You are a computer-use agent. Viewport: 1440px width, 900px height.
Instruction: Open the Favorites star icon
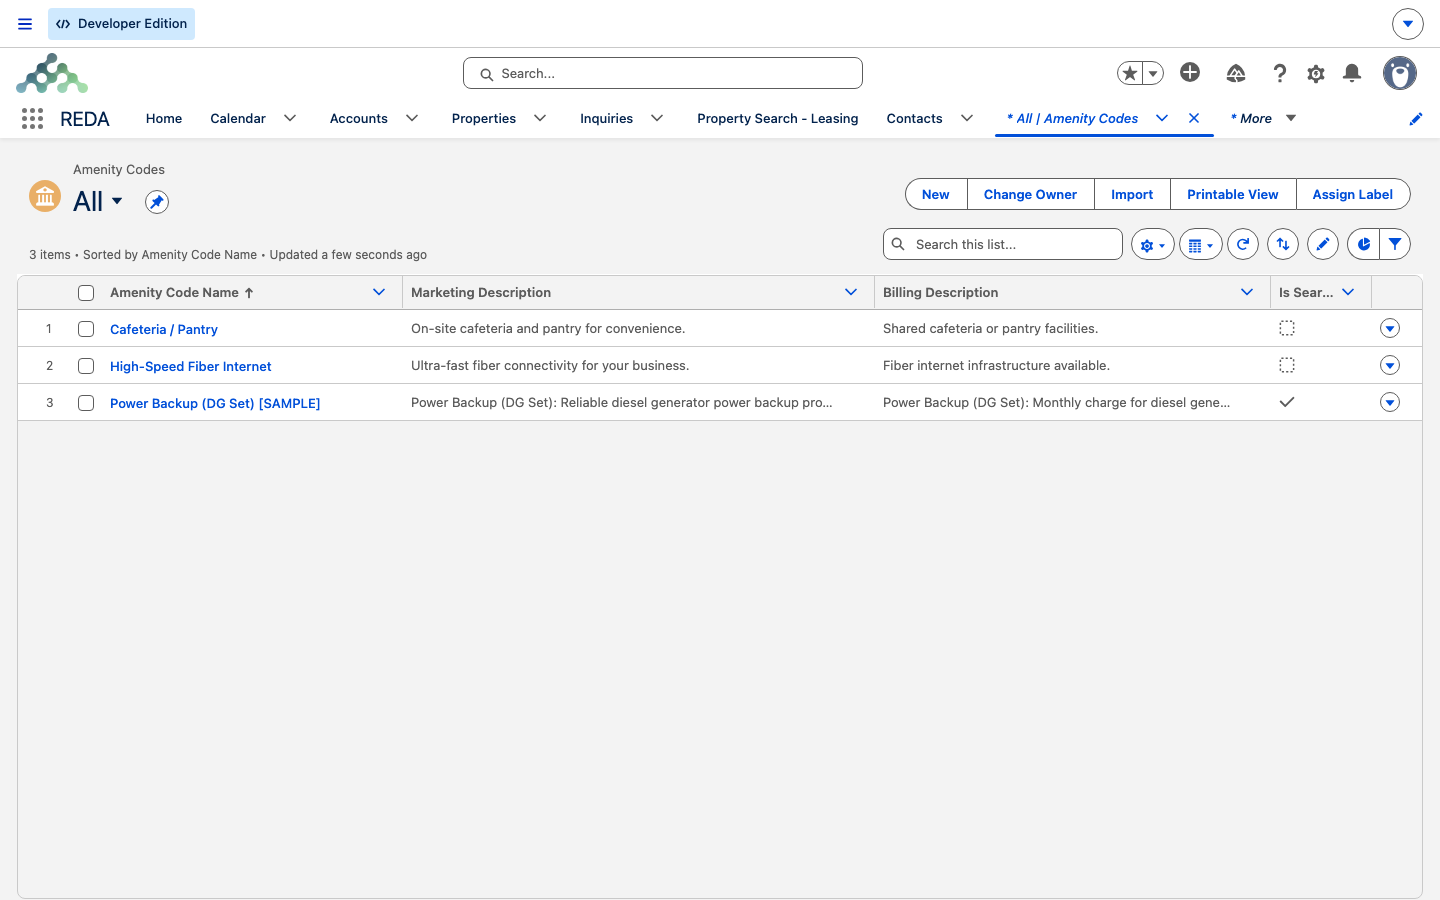coord(1130,73)
